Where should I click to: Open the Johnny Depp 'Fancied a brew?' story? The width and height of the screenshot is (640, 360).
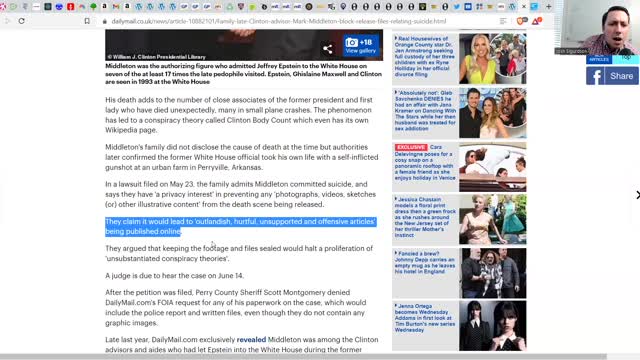[x=425, y=262]
